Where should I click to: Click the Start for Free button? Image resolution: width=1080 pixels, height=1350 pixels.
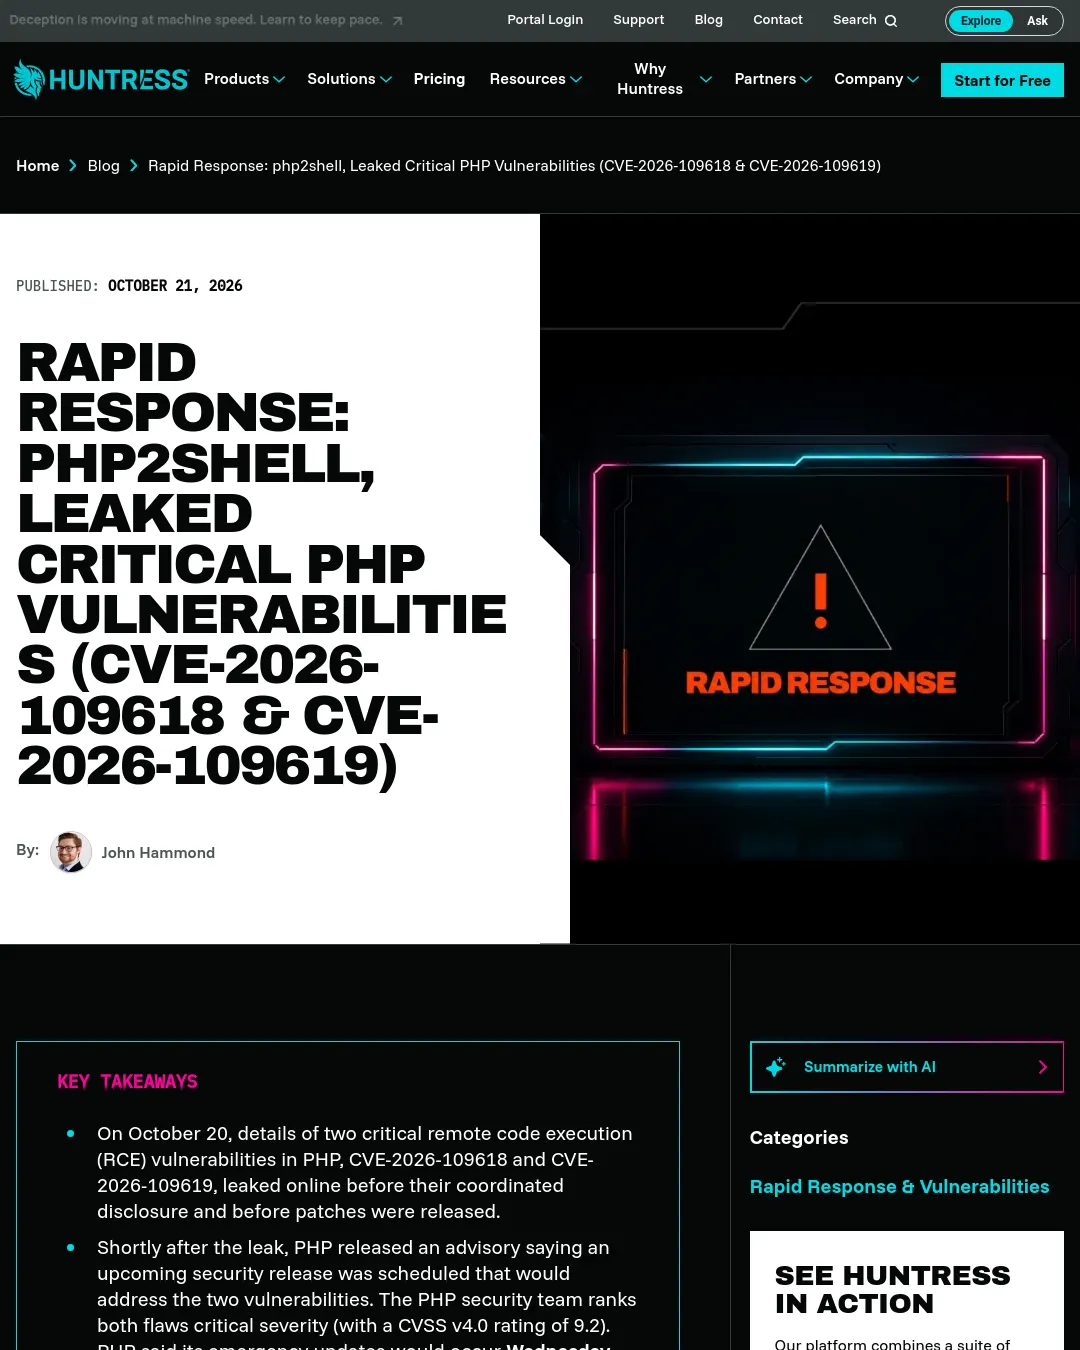coord(1002,80)
